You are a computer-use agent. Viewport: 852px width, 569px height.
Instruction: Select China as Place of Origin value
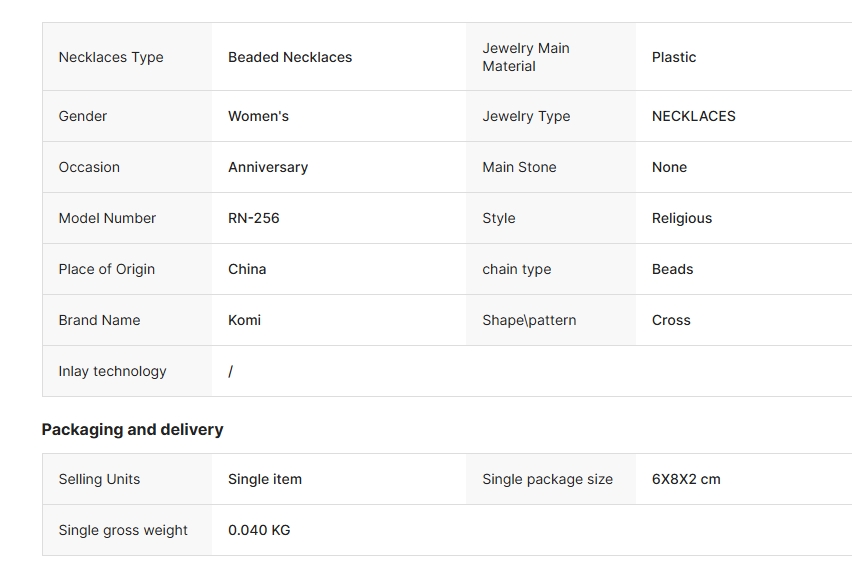tap(247, 269)
